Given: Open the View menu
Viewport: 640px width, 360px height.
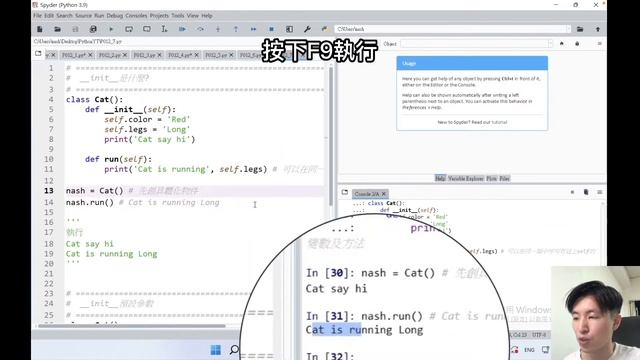Looking at the screenshot, I should 193,16.
